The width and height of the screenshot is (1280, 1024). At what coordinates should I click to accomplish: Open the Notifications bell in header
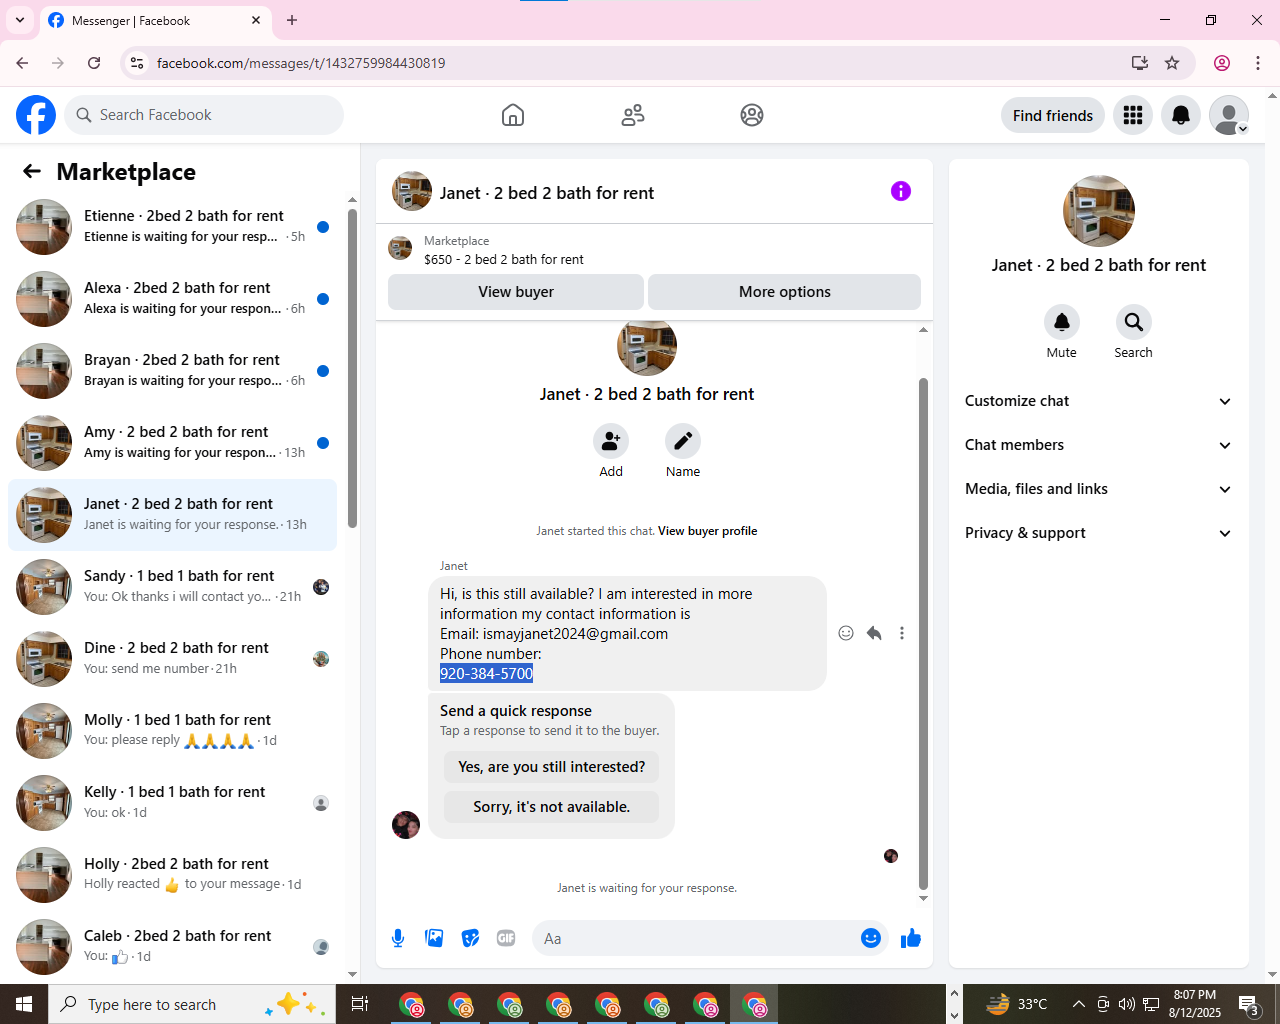click(x=1181, y=115)
